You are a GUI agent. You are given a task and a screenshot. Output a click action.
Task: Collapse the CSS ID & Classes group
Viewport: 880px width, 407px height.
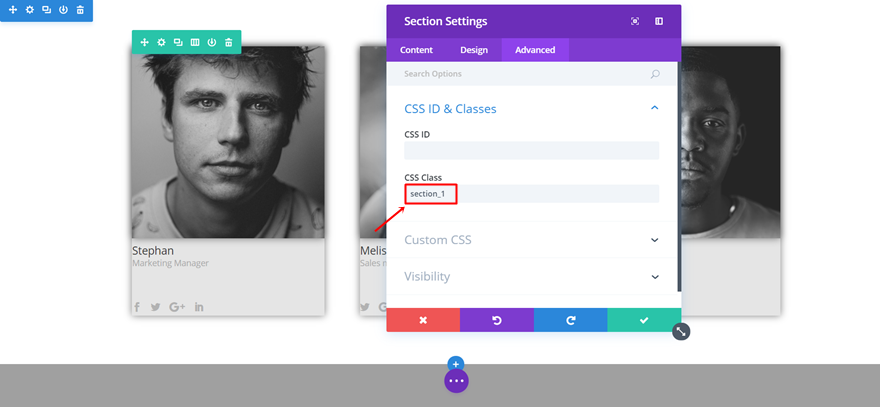tap(654, 108)
